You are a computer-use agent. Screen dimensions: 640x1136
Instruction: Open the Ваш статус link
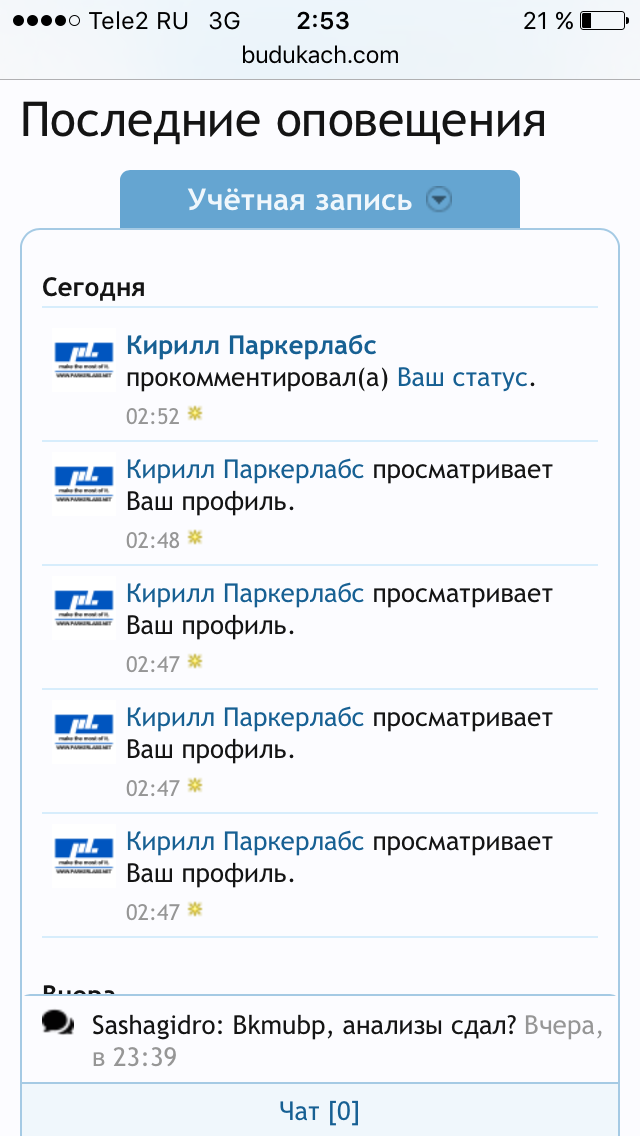(x=462, y=378)
